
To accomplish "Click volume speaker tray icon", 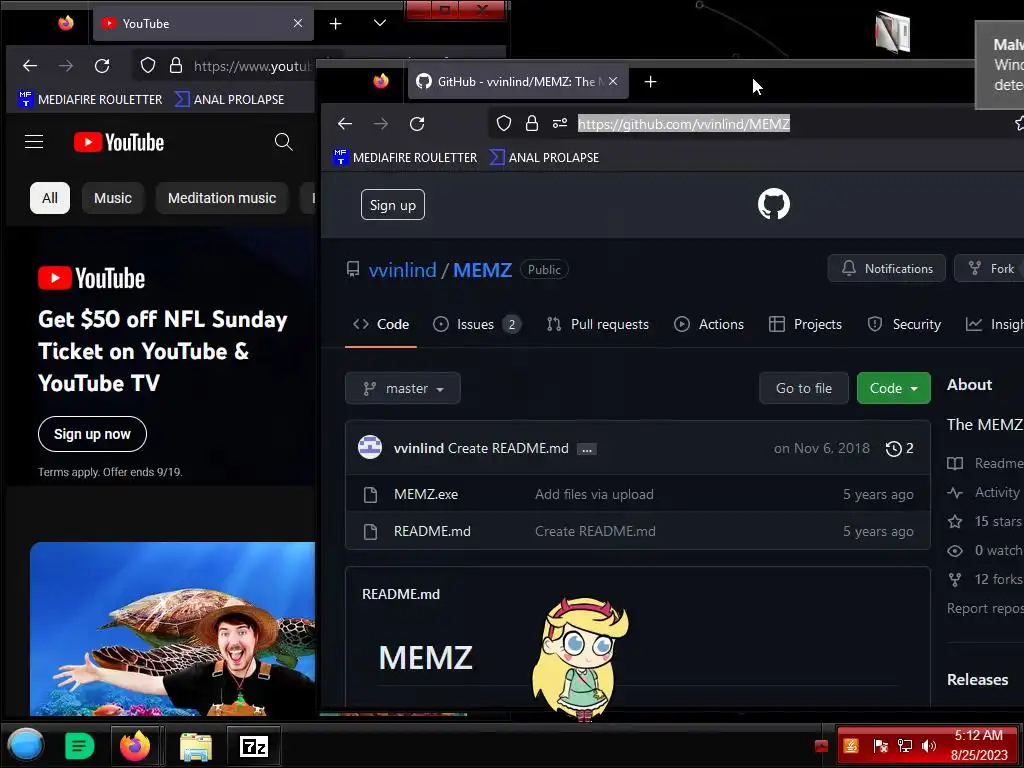I will [928, 746].
